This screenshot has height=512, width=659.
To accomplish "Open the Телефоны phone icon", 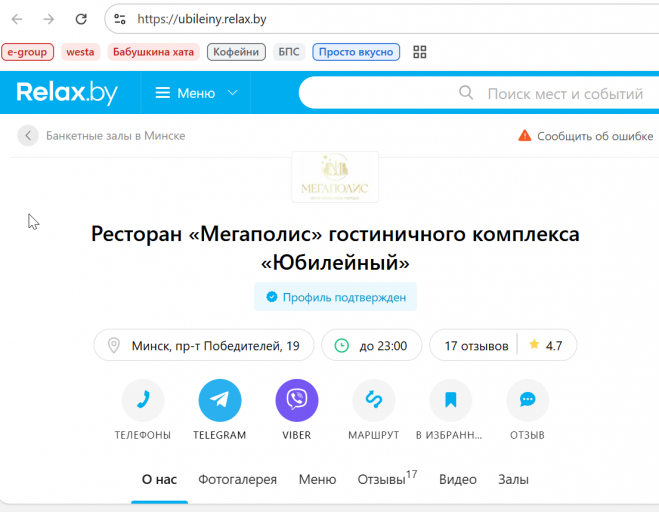I will coord(143,400).
